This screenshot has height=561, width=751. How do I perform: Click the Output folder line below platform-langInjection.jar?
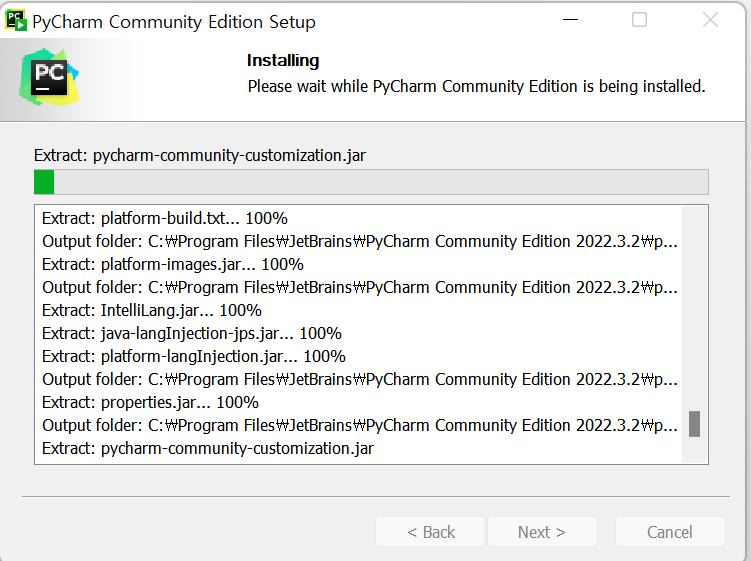pos(360,379)
